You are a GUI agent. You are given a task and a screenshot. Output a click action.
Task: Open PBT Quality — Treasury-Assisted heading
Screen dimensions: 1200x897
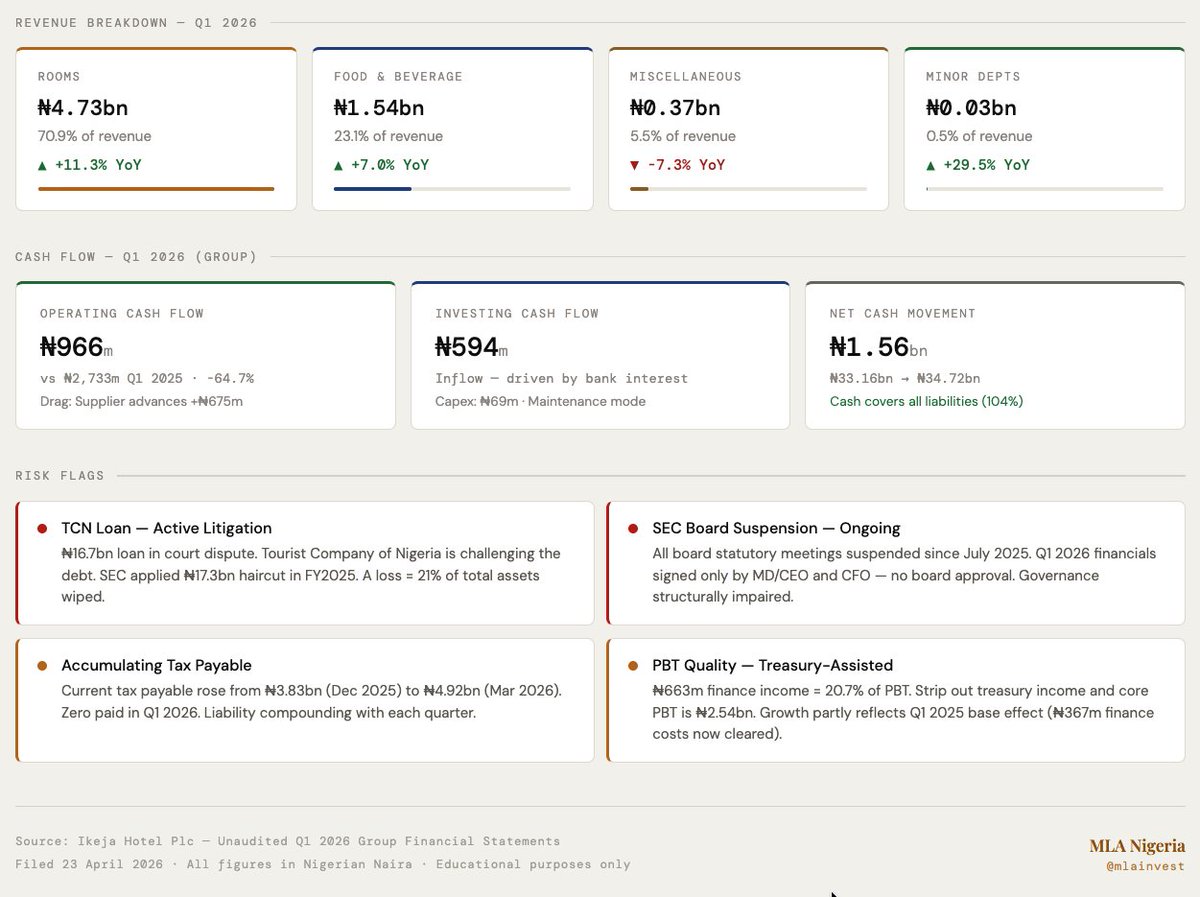tap(772, 665)
